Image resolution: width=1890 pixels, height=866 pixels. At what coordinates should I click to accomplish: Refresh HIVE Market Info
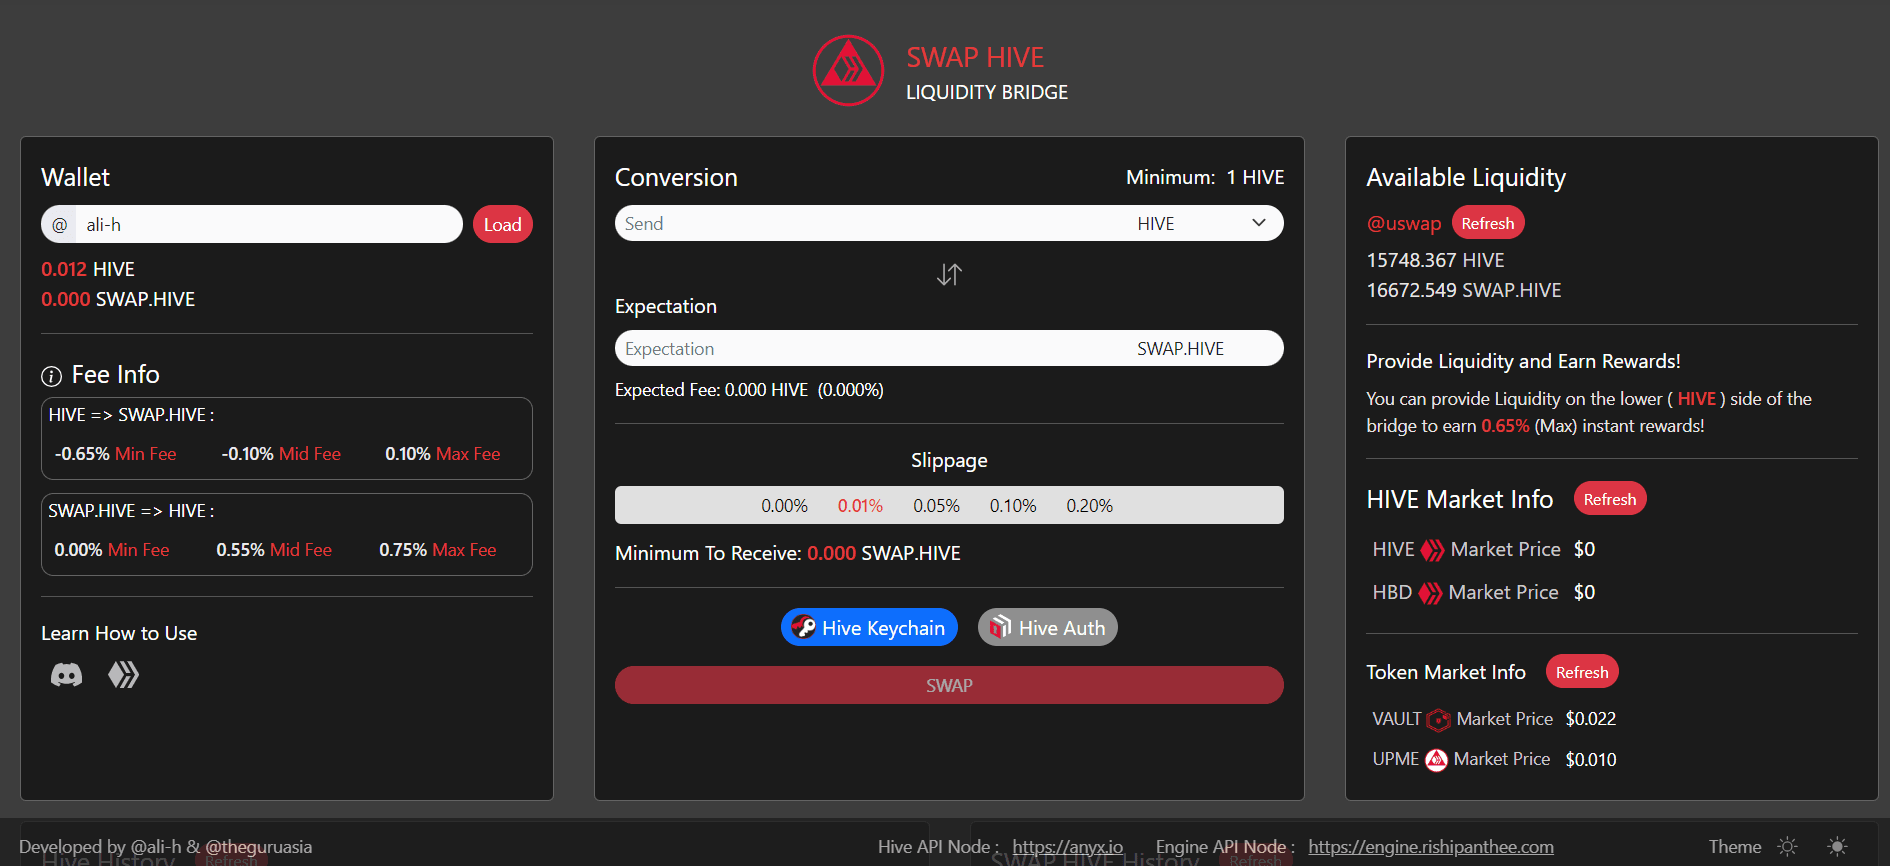click(1610, 499)
